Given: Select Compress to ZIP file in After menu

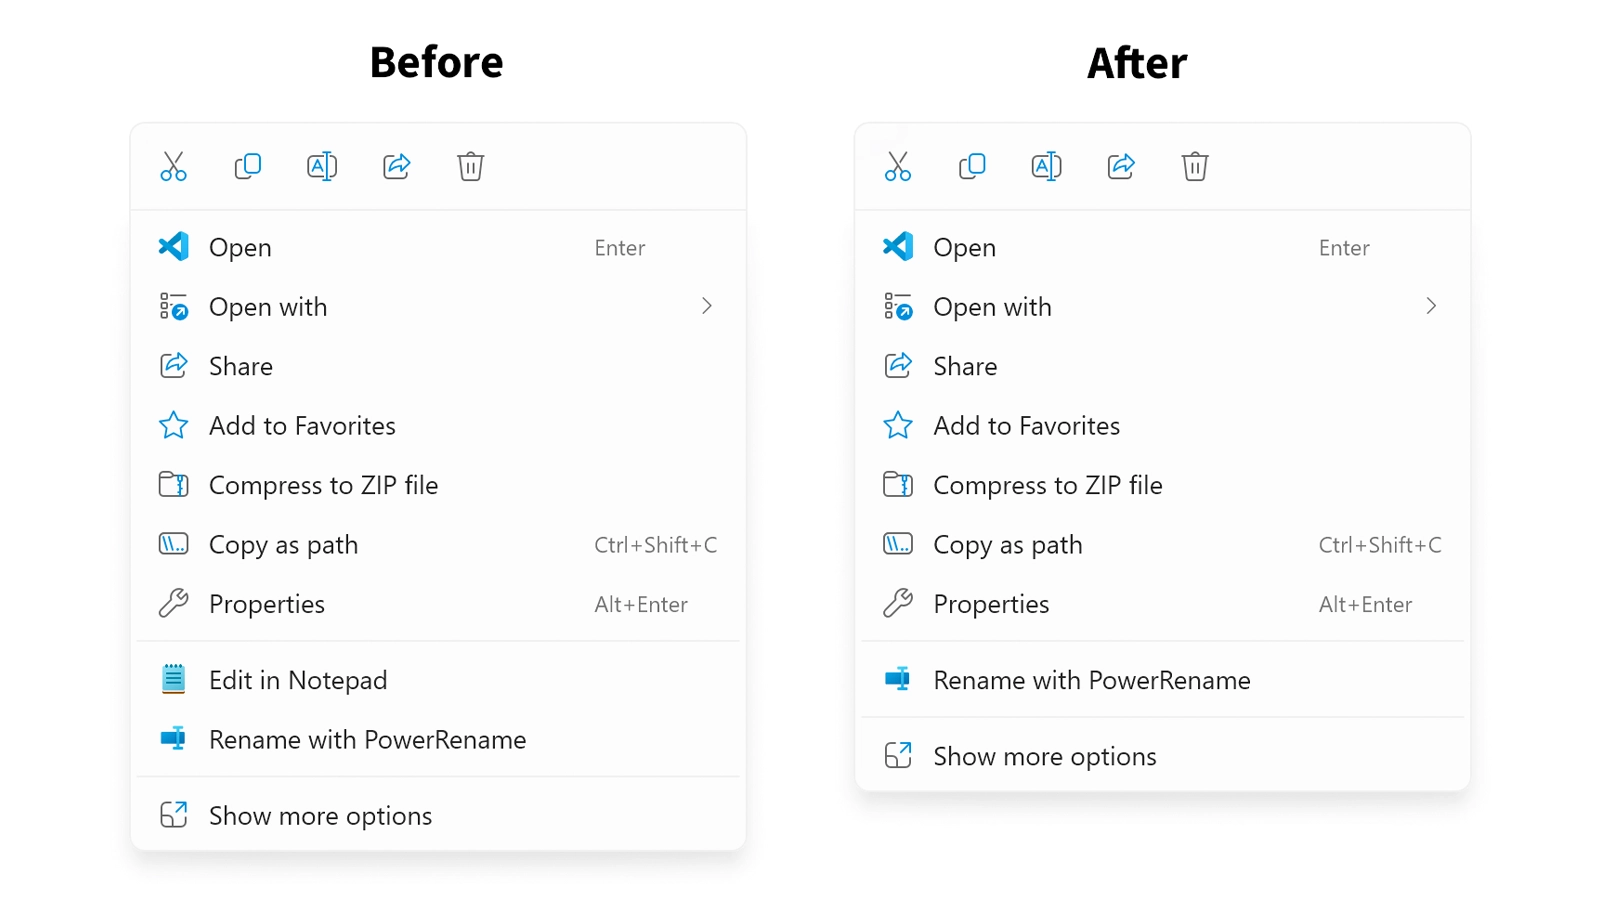Looking at the screenshot, I should coord(1047,486).
